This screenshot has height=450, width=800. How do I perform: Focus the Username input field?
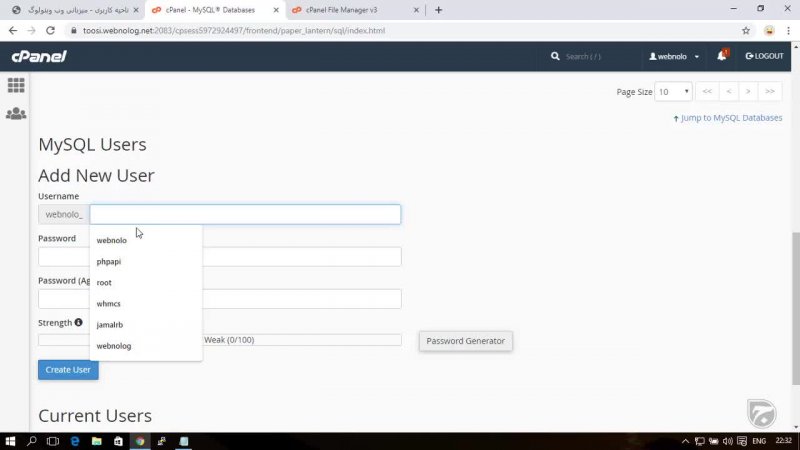[245, 214]
